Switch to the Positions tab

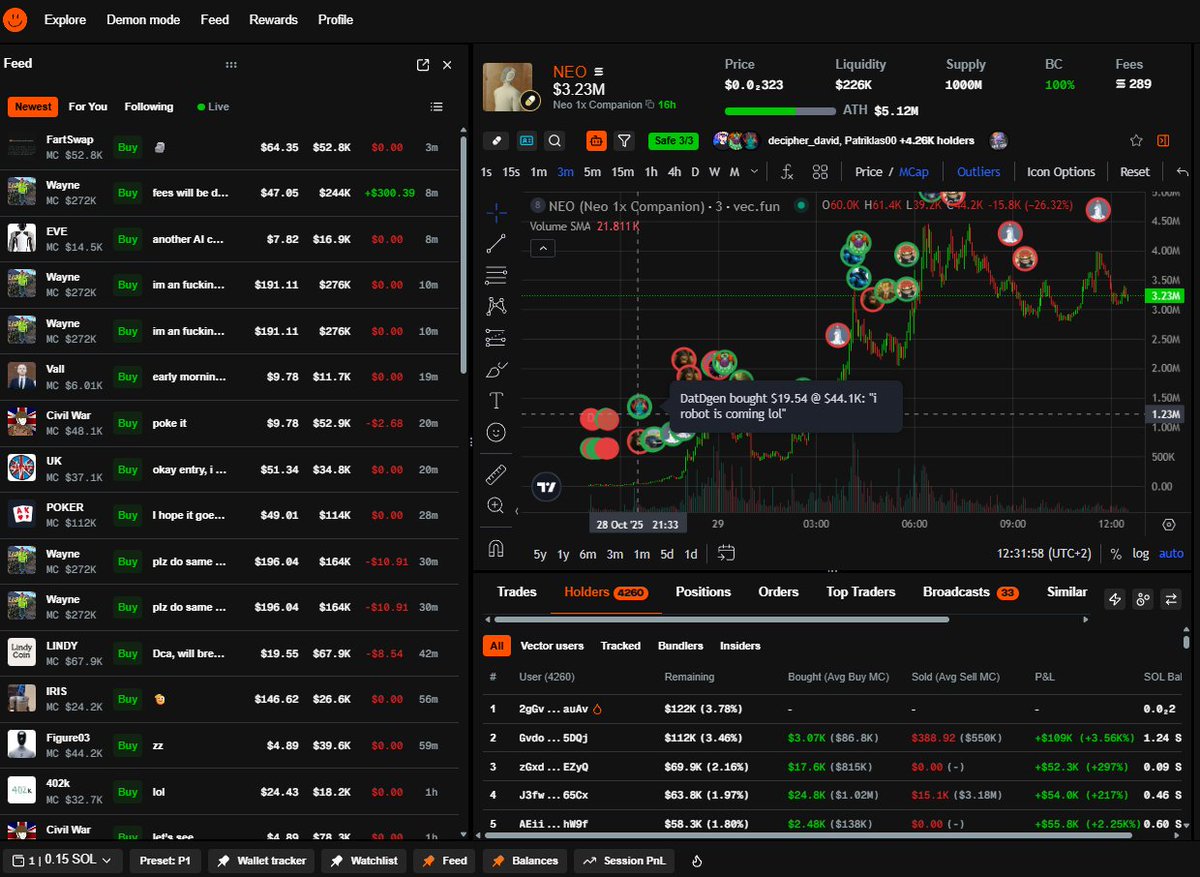point(703,592)
